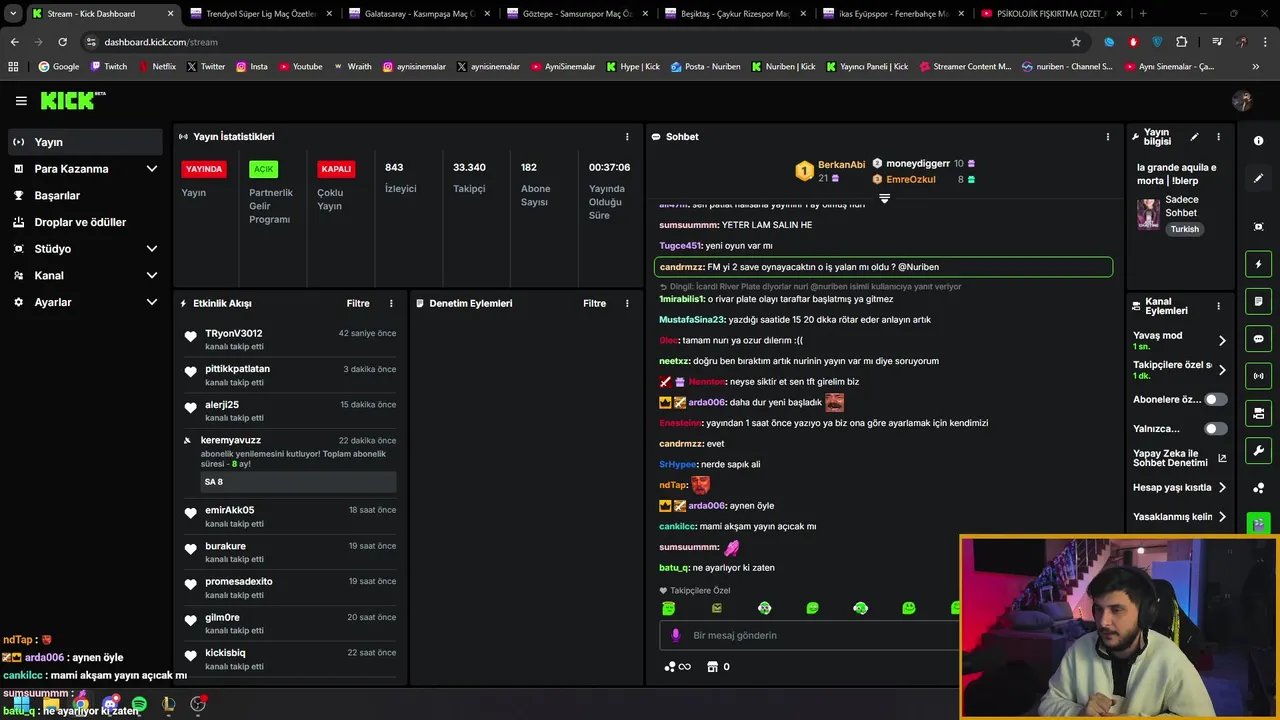1280x720 pixels.
Task: Insert first follower emote with halo
Action: (668, 608)
